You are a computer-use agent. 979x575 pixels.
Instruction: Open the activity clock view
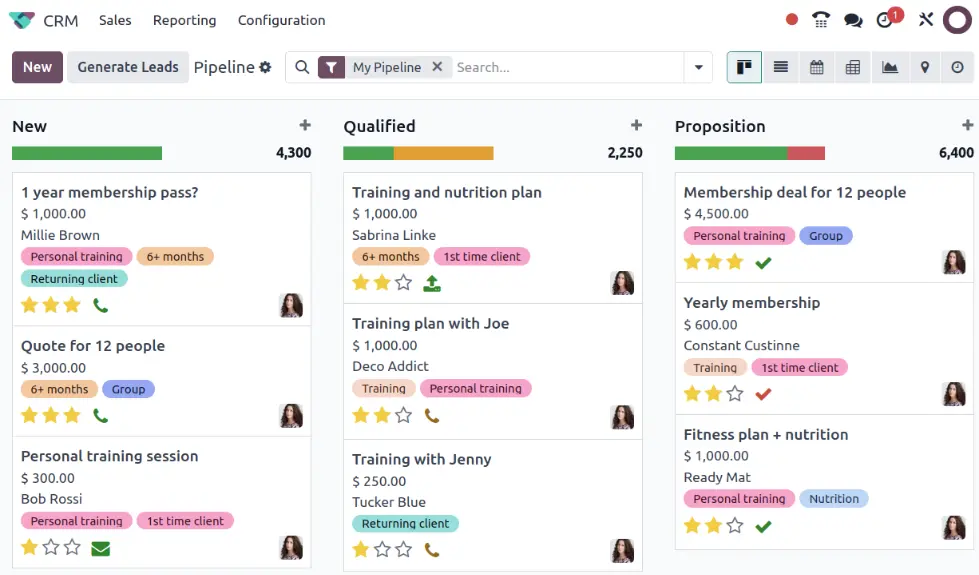click(x=957, y=67)
